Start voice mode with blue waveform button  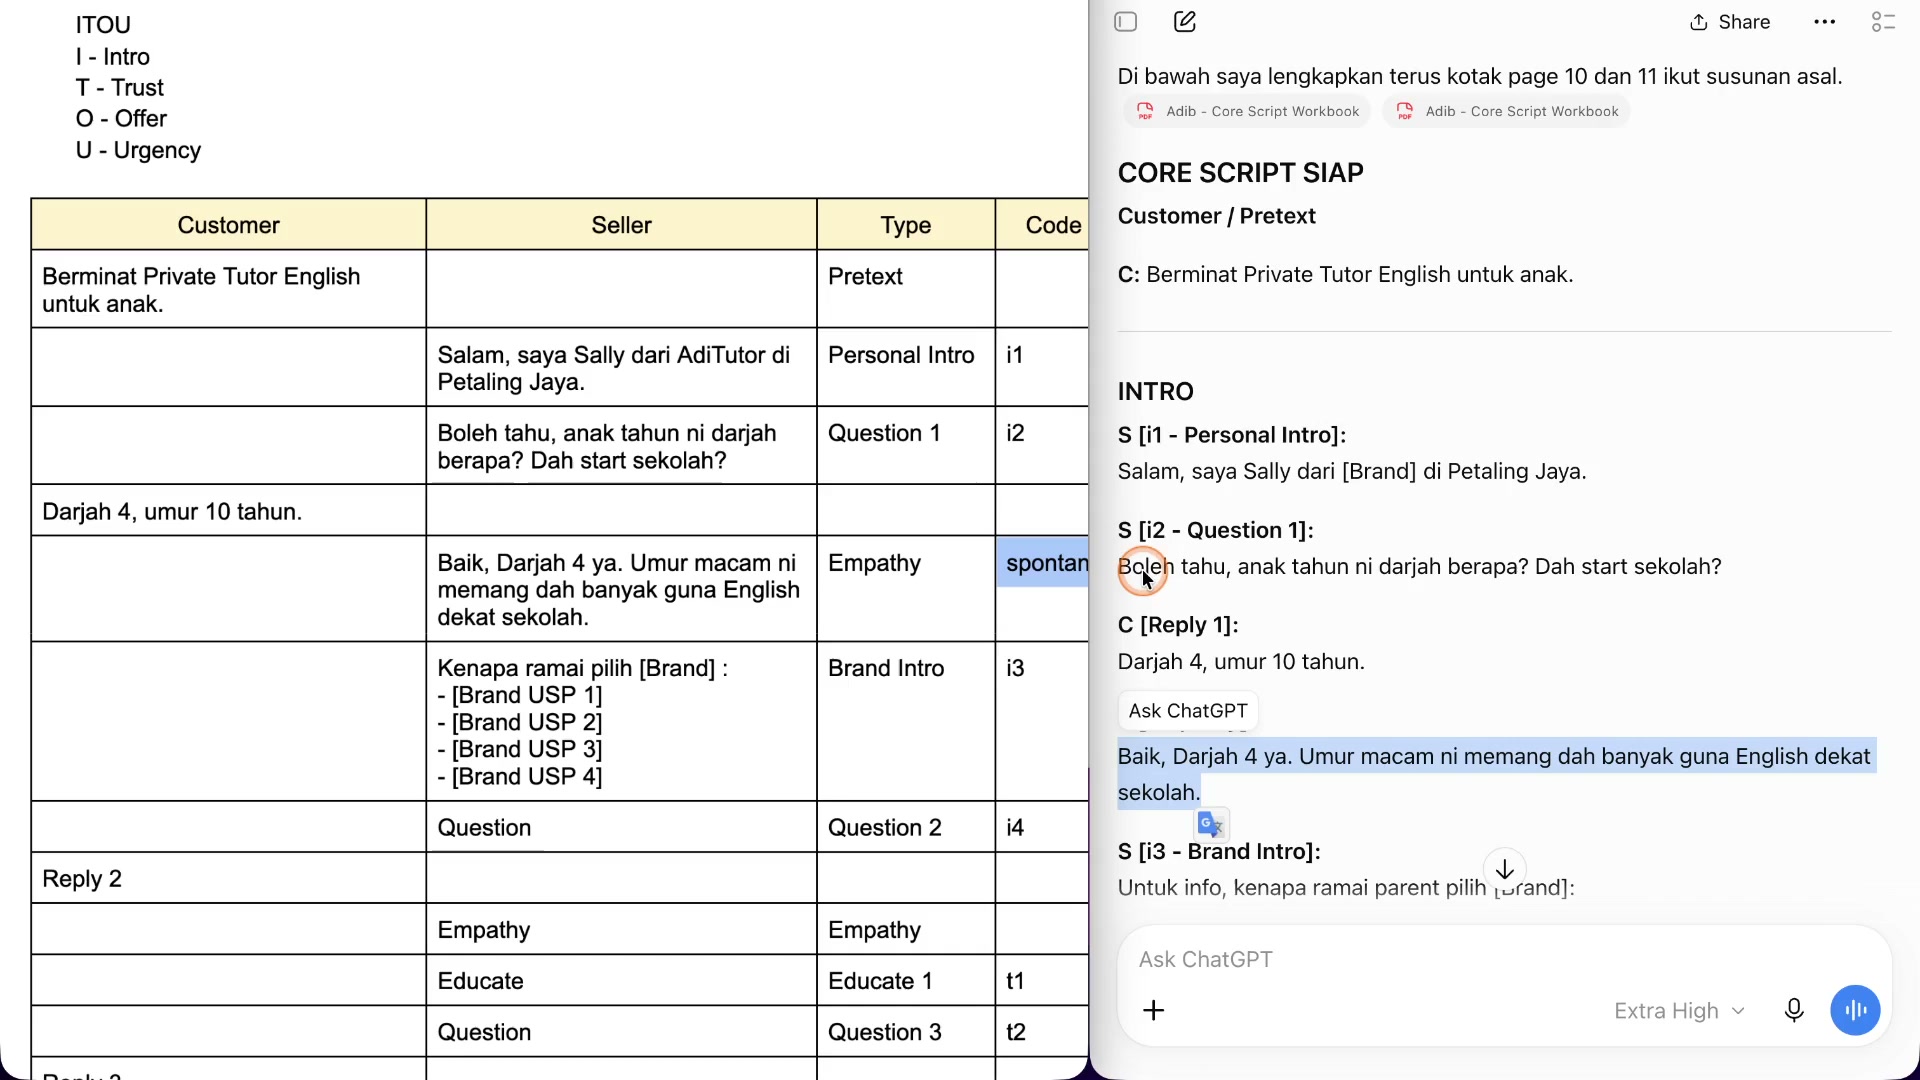point(1855,1011)
